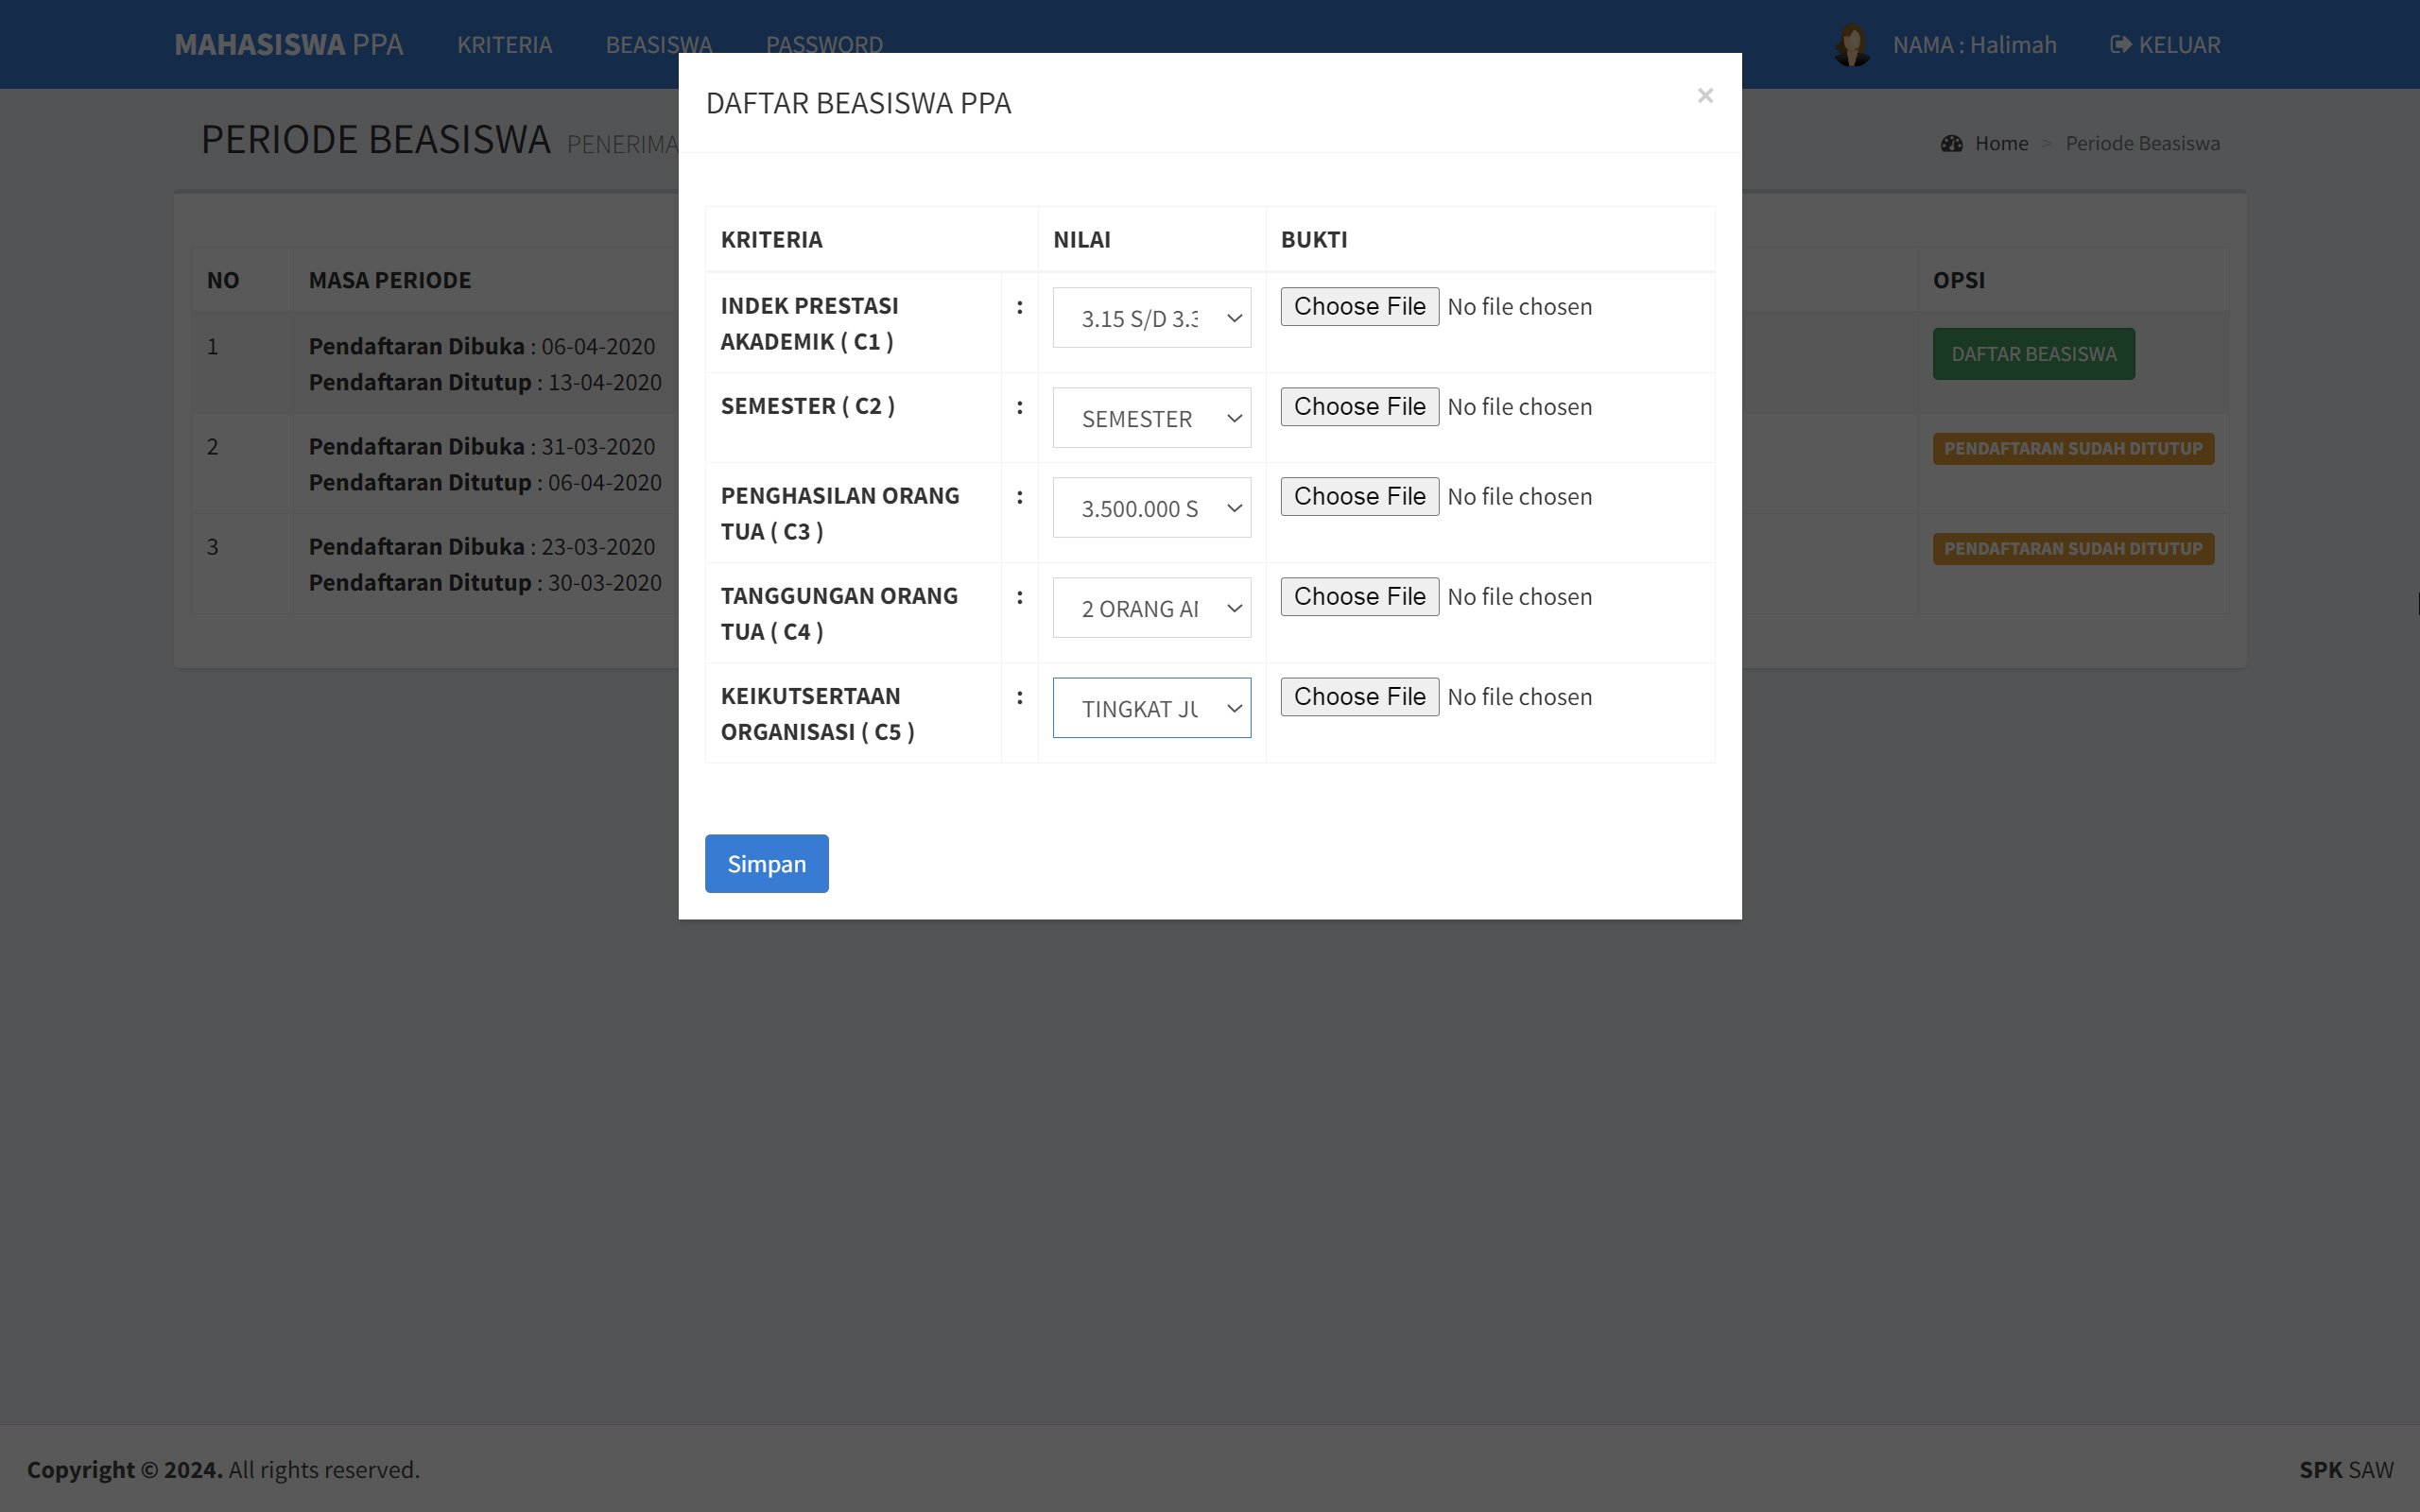Open the PENGHASILAN ORANG TUA dropdown

pos(1151,507)
